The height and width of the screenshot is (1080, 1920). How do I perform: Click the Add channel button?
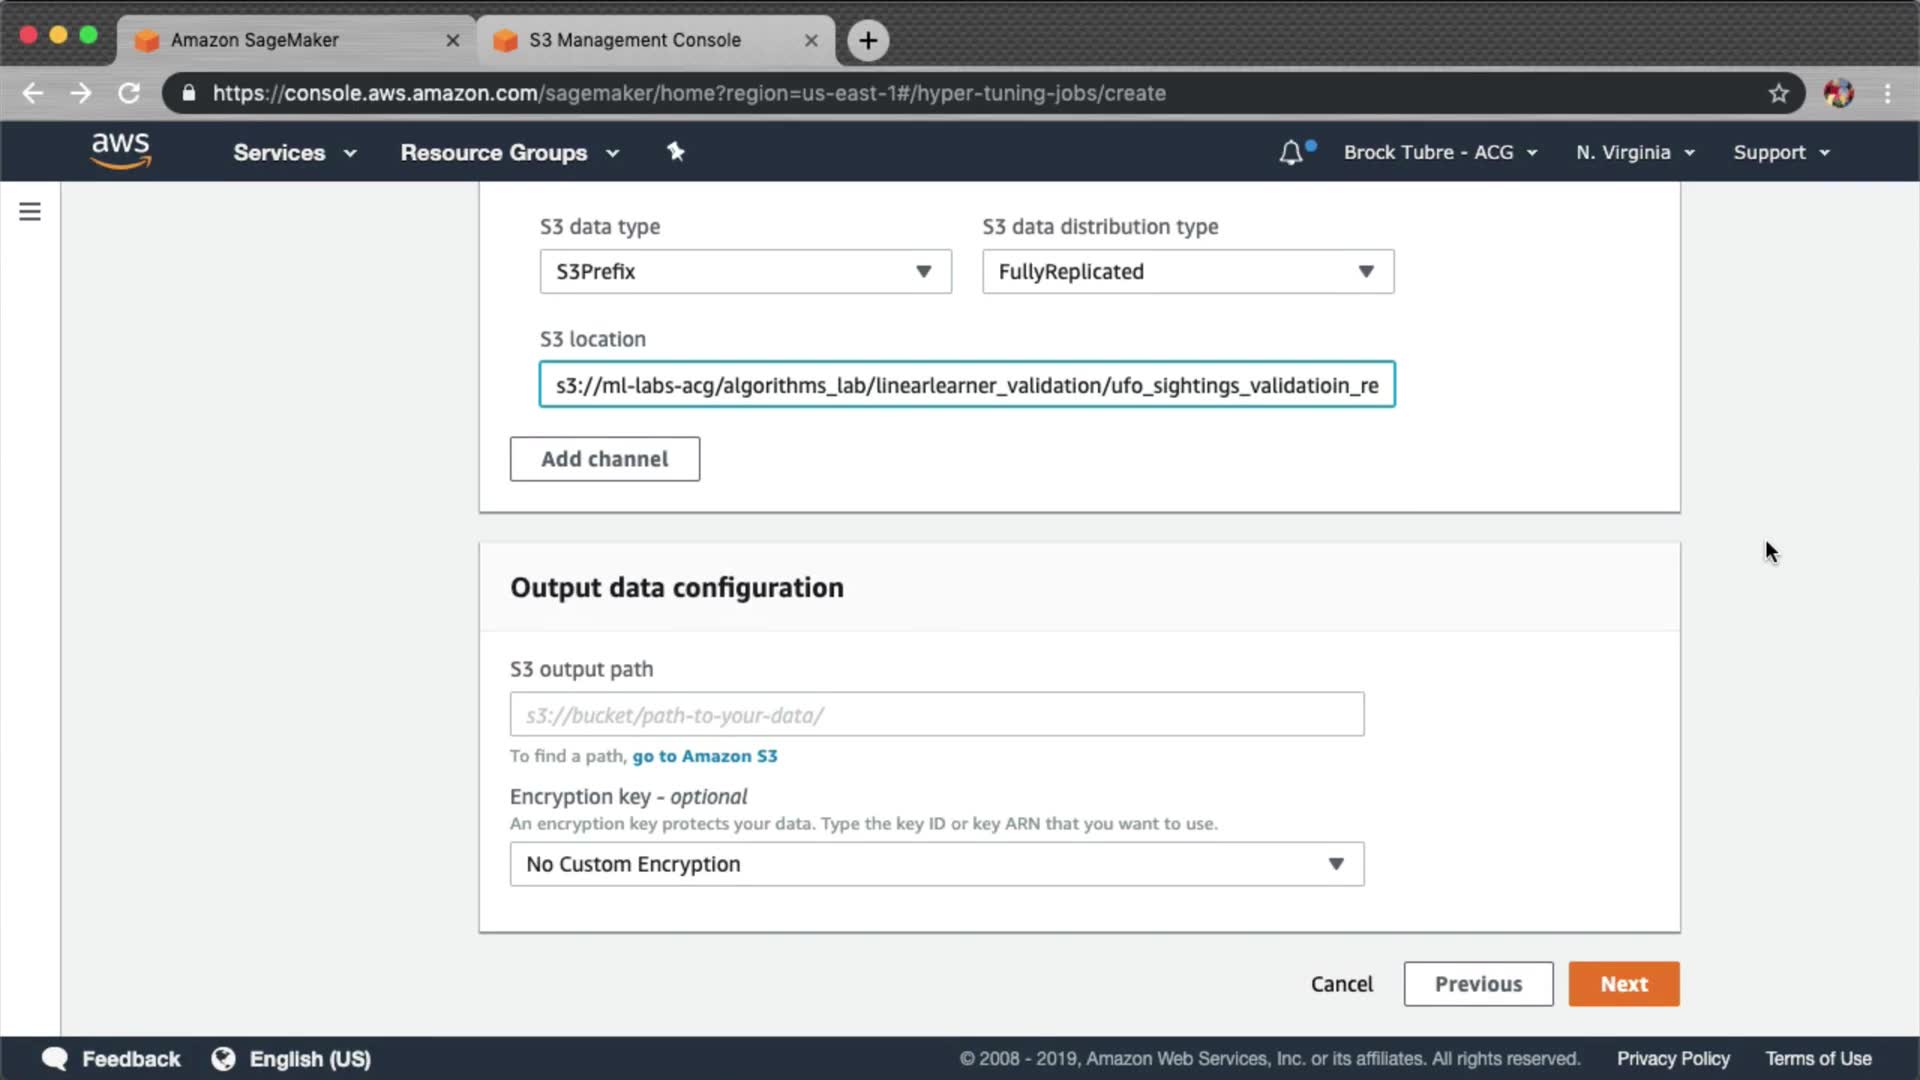point(604,459)
